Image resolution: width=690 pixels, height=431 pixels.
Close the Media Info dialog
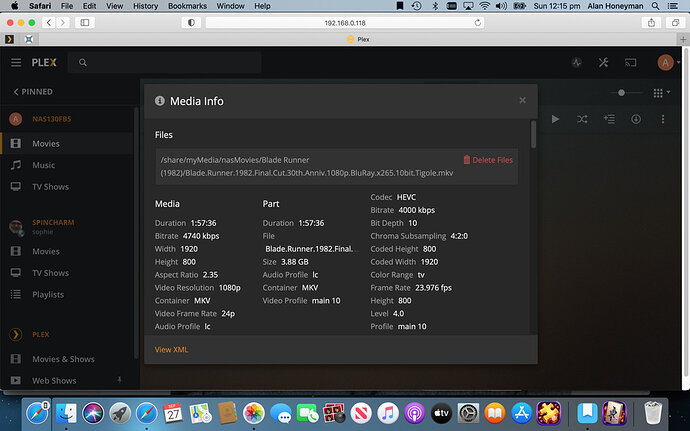[522, 100]
